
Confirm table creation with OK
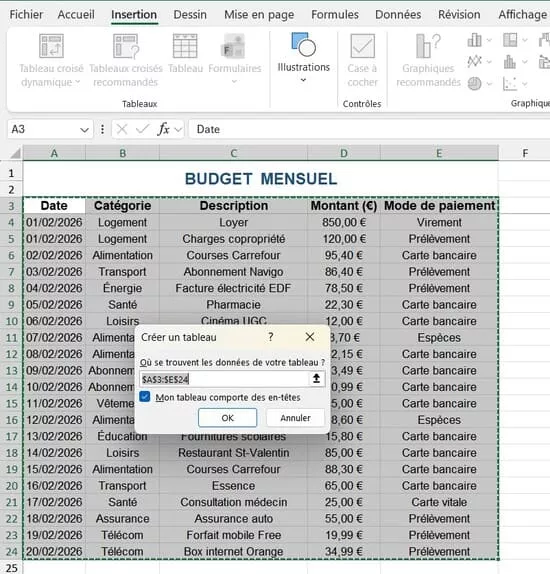(x=227, y=418)
